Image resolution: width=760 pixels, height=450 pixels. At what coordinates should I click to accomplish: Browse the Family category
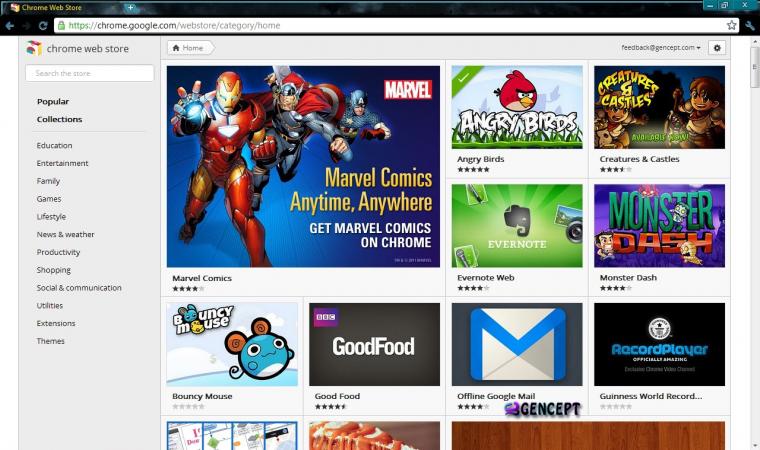tap(48, 181)
